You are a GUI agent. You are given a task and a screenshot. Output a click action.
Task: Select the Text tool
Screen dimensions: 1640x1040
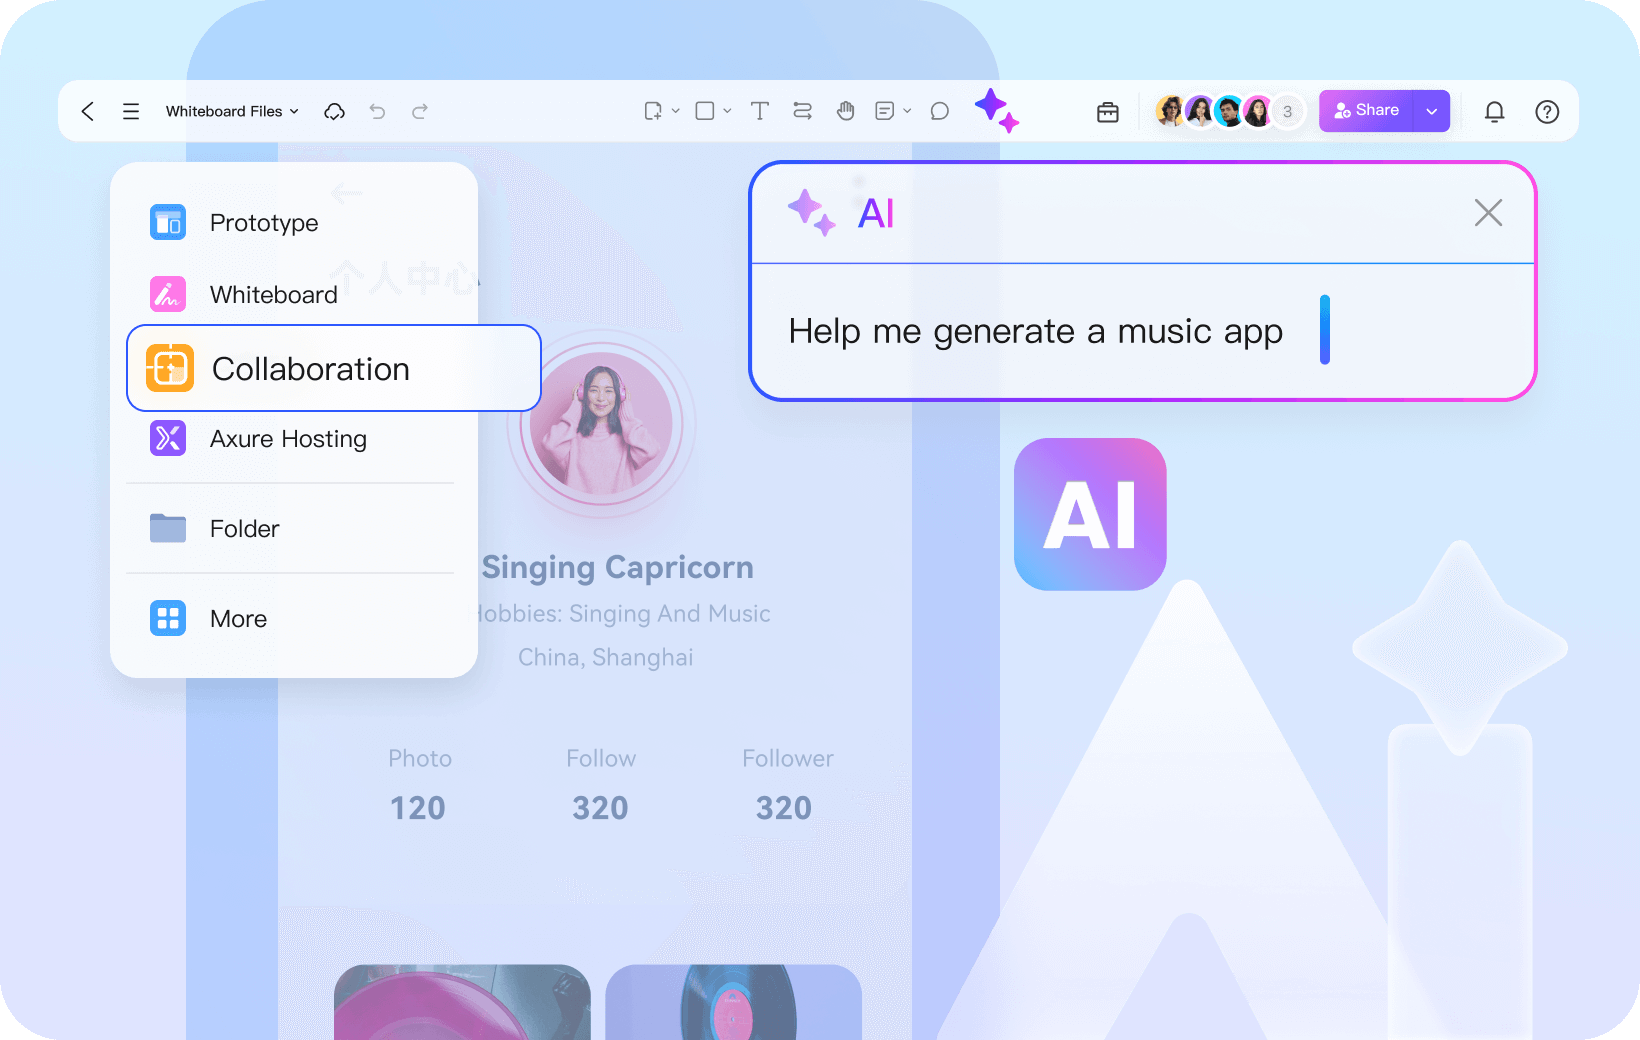point(760,111)
